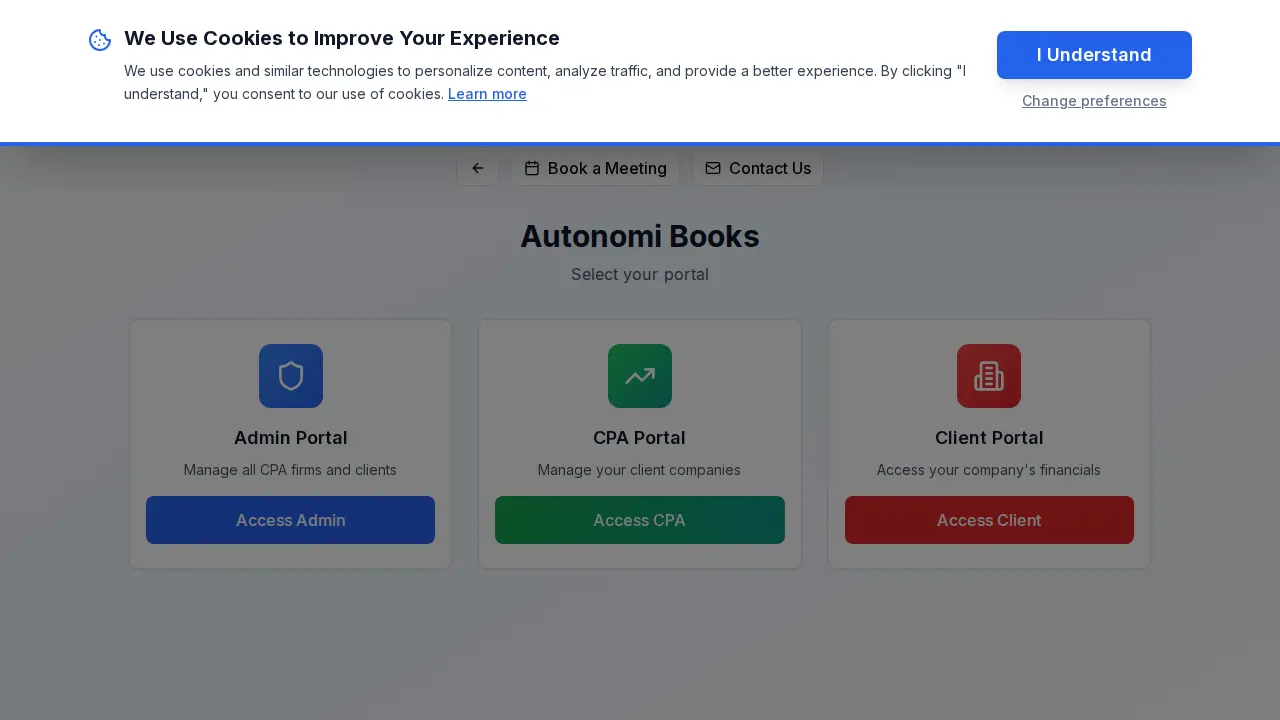Screen dimensions: 1280x720
Task: Click the cookie icon in the banner
Action: (x=100, y=40)
